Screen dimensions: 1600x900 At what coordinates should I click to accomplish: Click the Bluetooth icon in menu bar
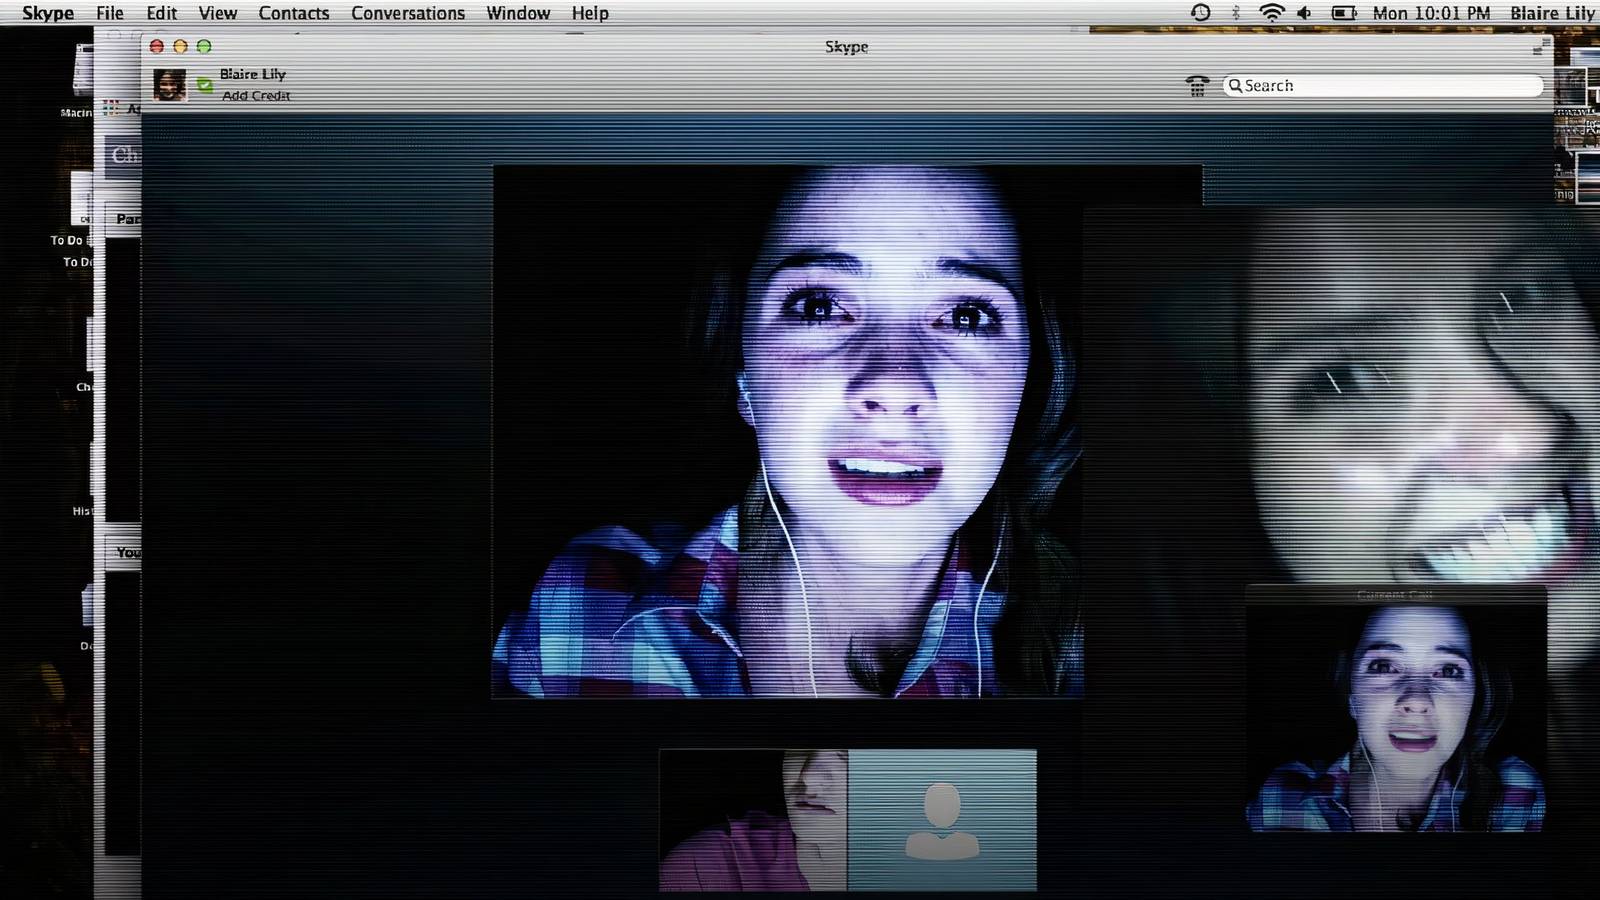coord(1236,13)
